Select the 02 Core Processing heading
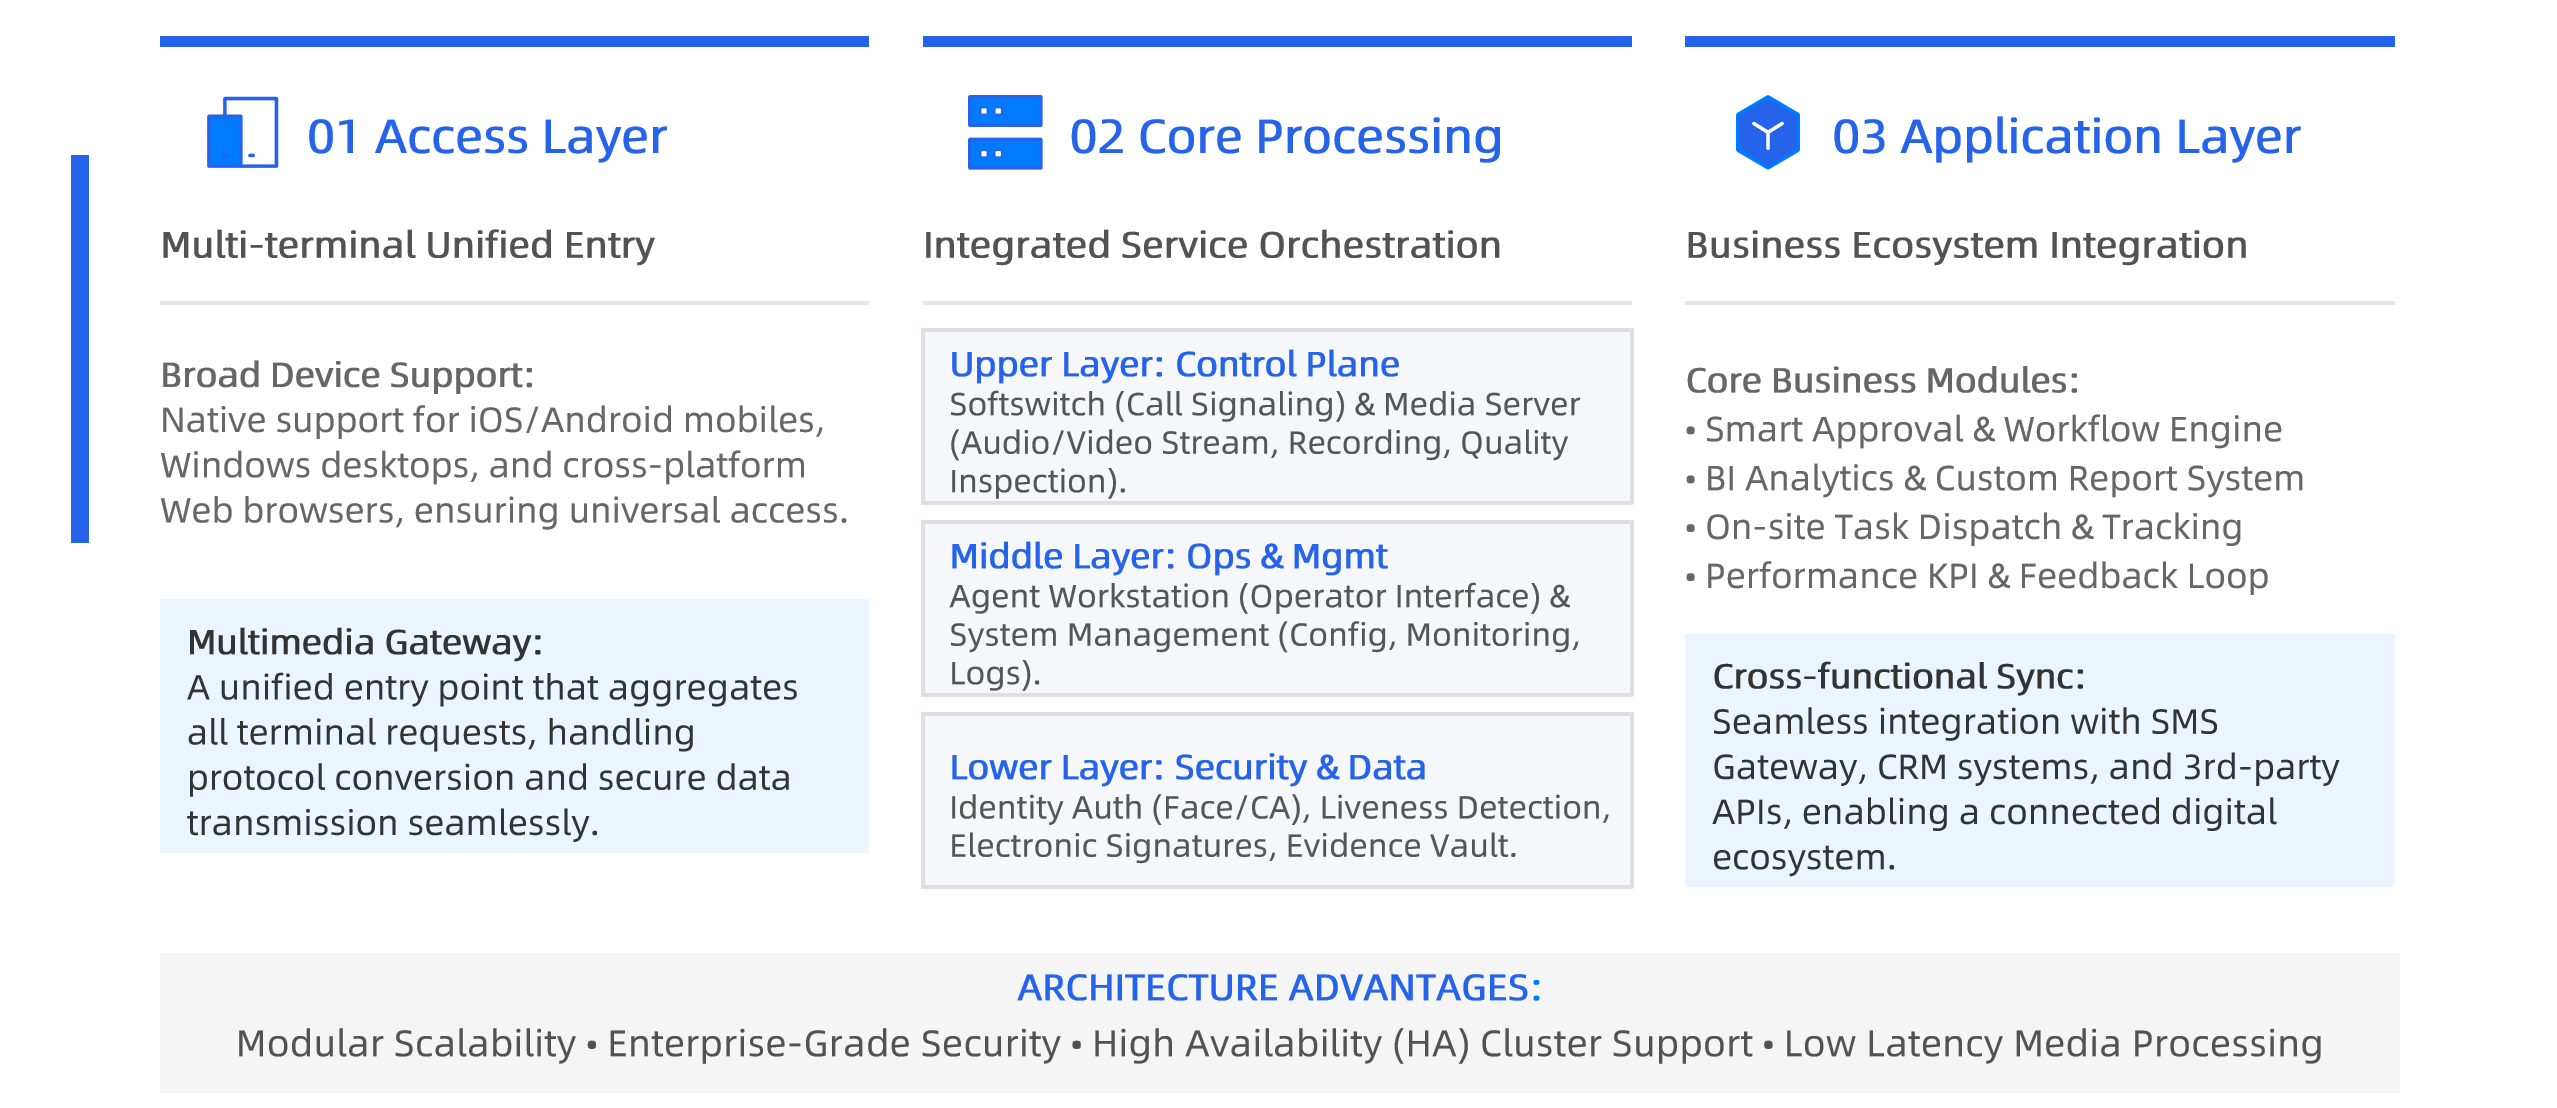Screen dimensions: 2557x1108 point(1285,136)
